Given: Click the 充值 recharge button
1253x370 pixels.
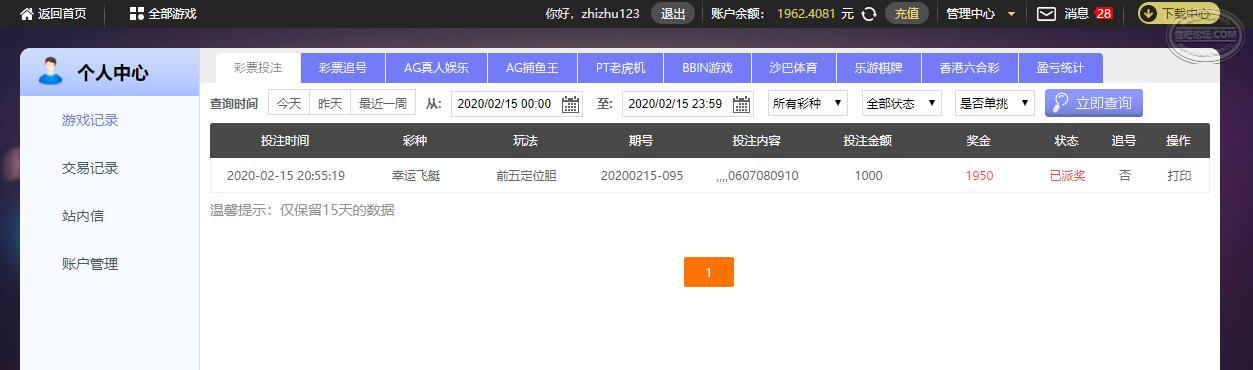Looking at the screenshot, I should [907, 14].
